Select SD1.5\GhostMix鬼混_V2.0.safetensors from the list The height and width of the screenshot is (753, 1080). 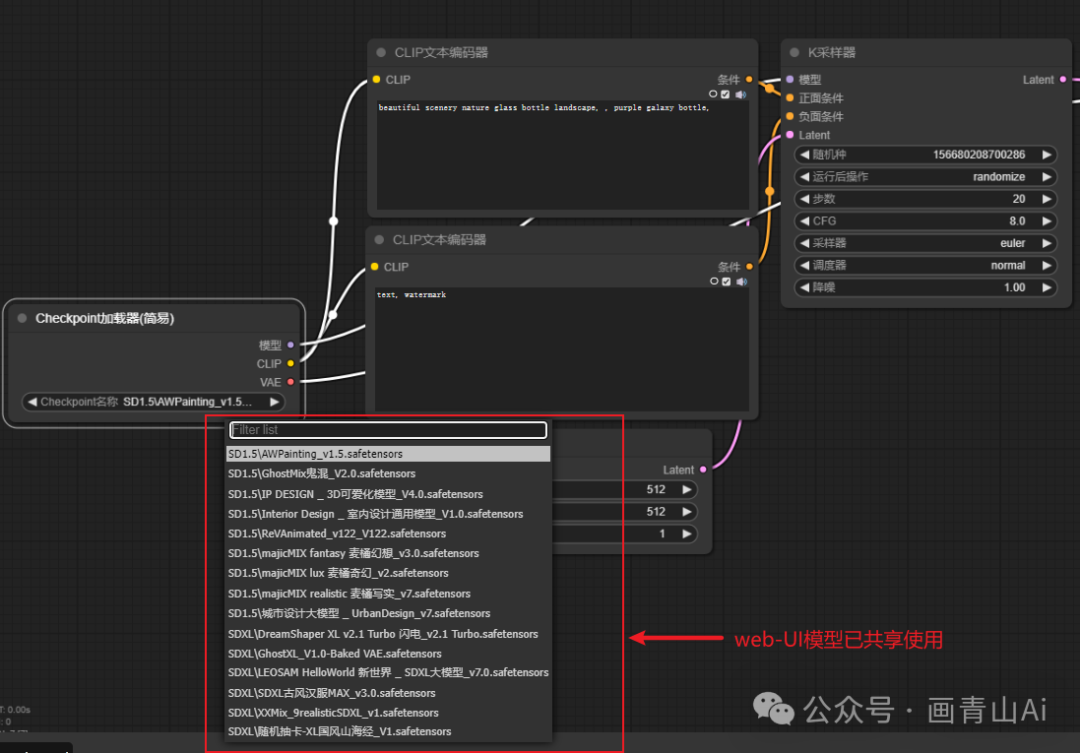(388, 474)
